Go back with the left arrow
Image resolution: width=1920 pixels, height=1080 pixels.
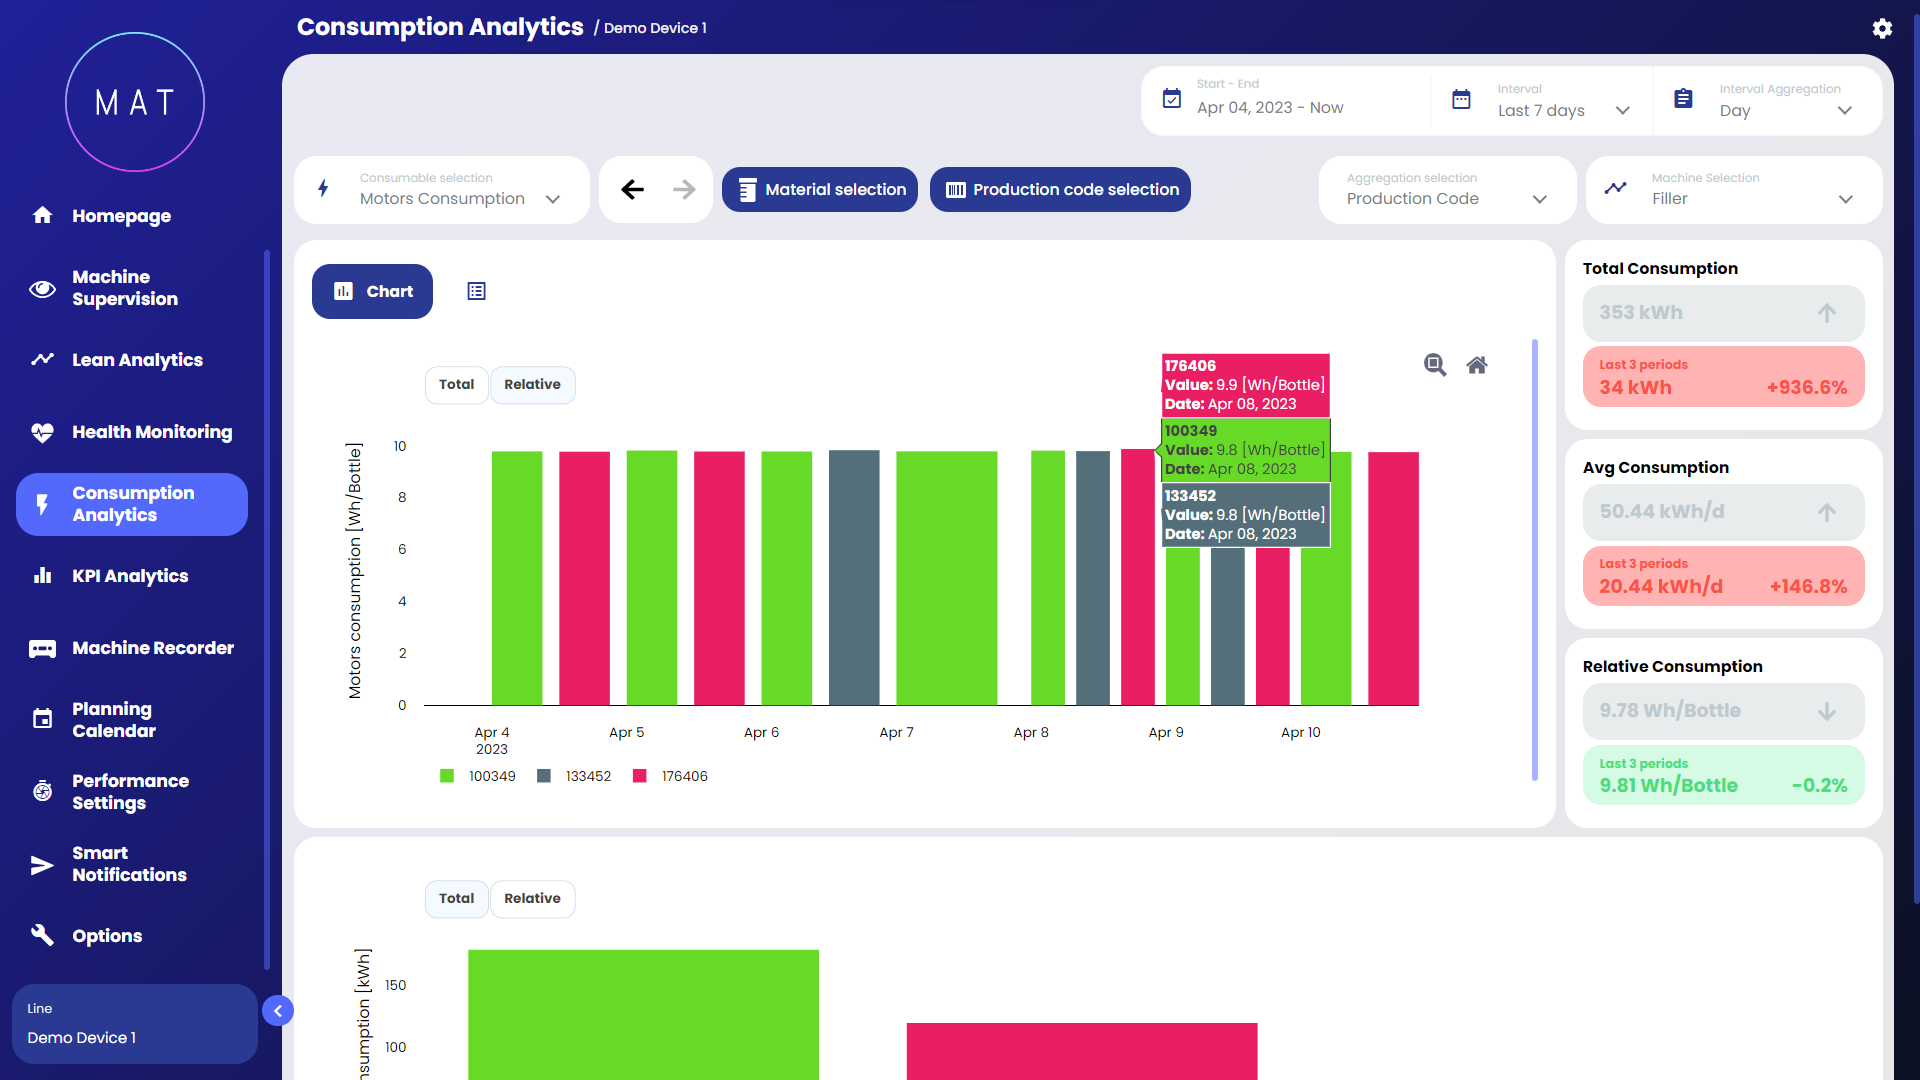[632, 189]
